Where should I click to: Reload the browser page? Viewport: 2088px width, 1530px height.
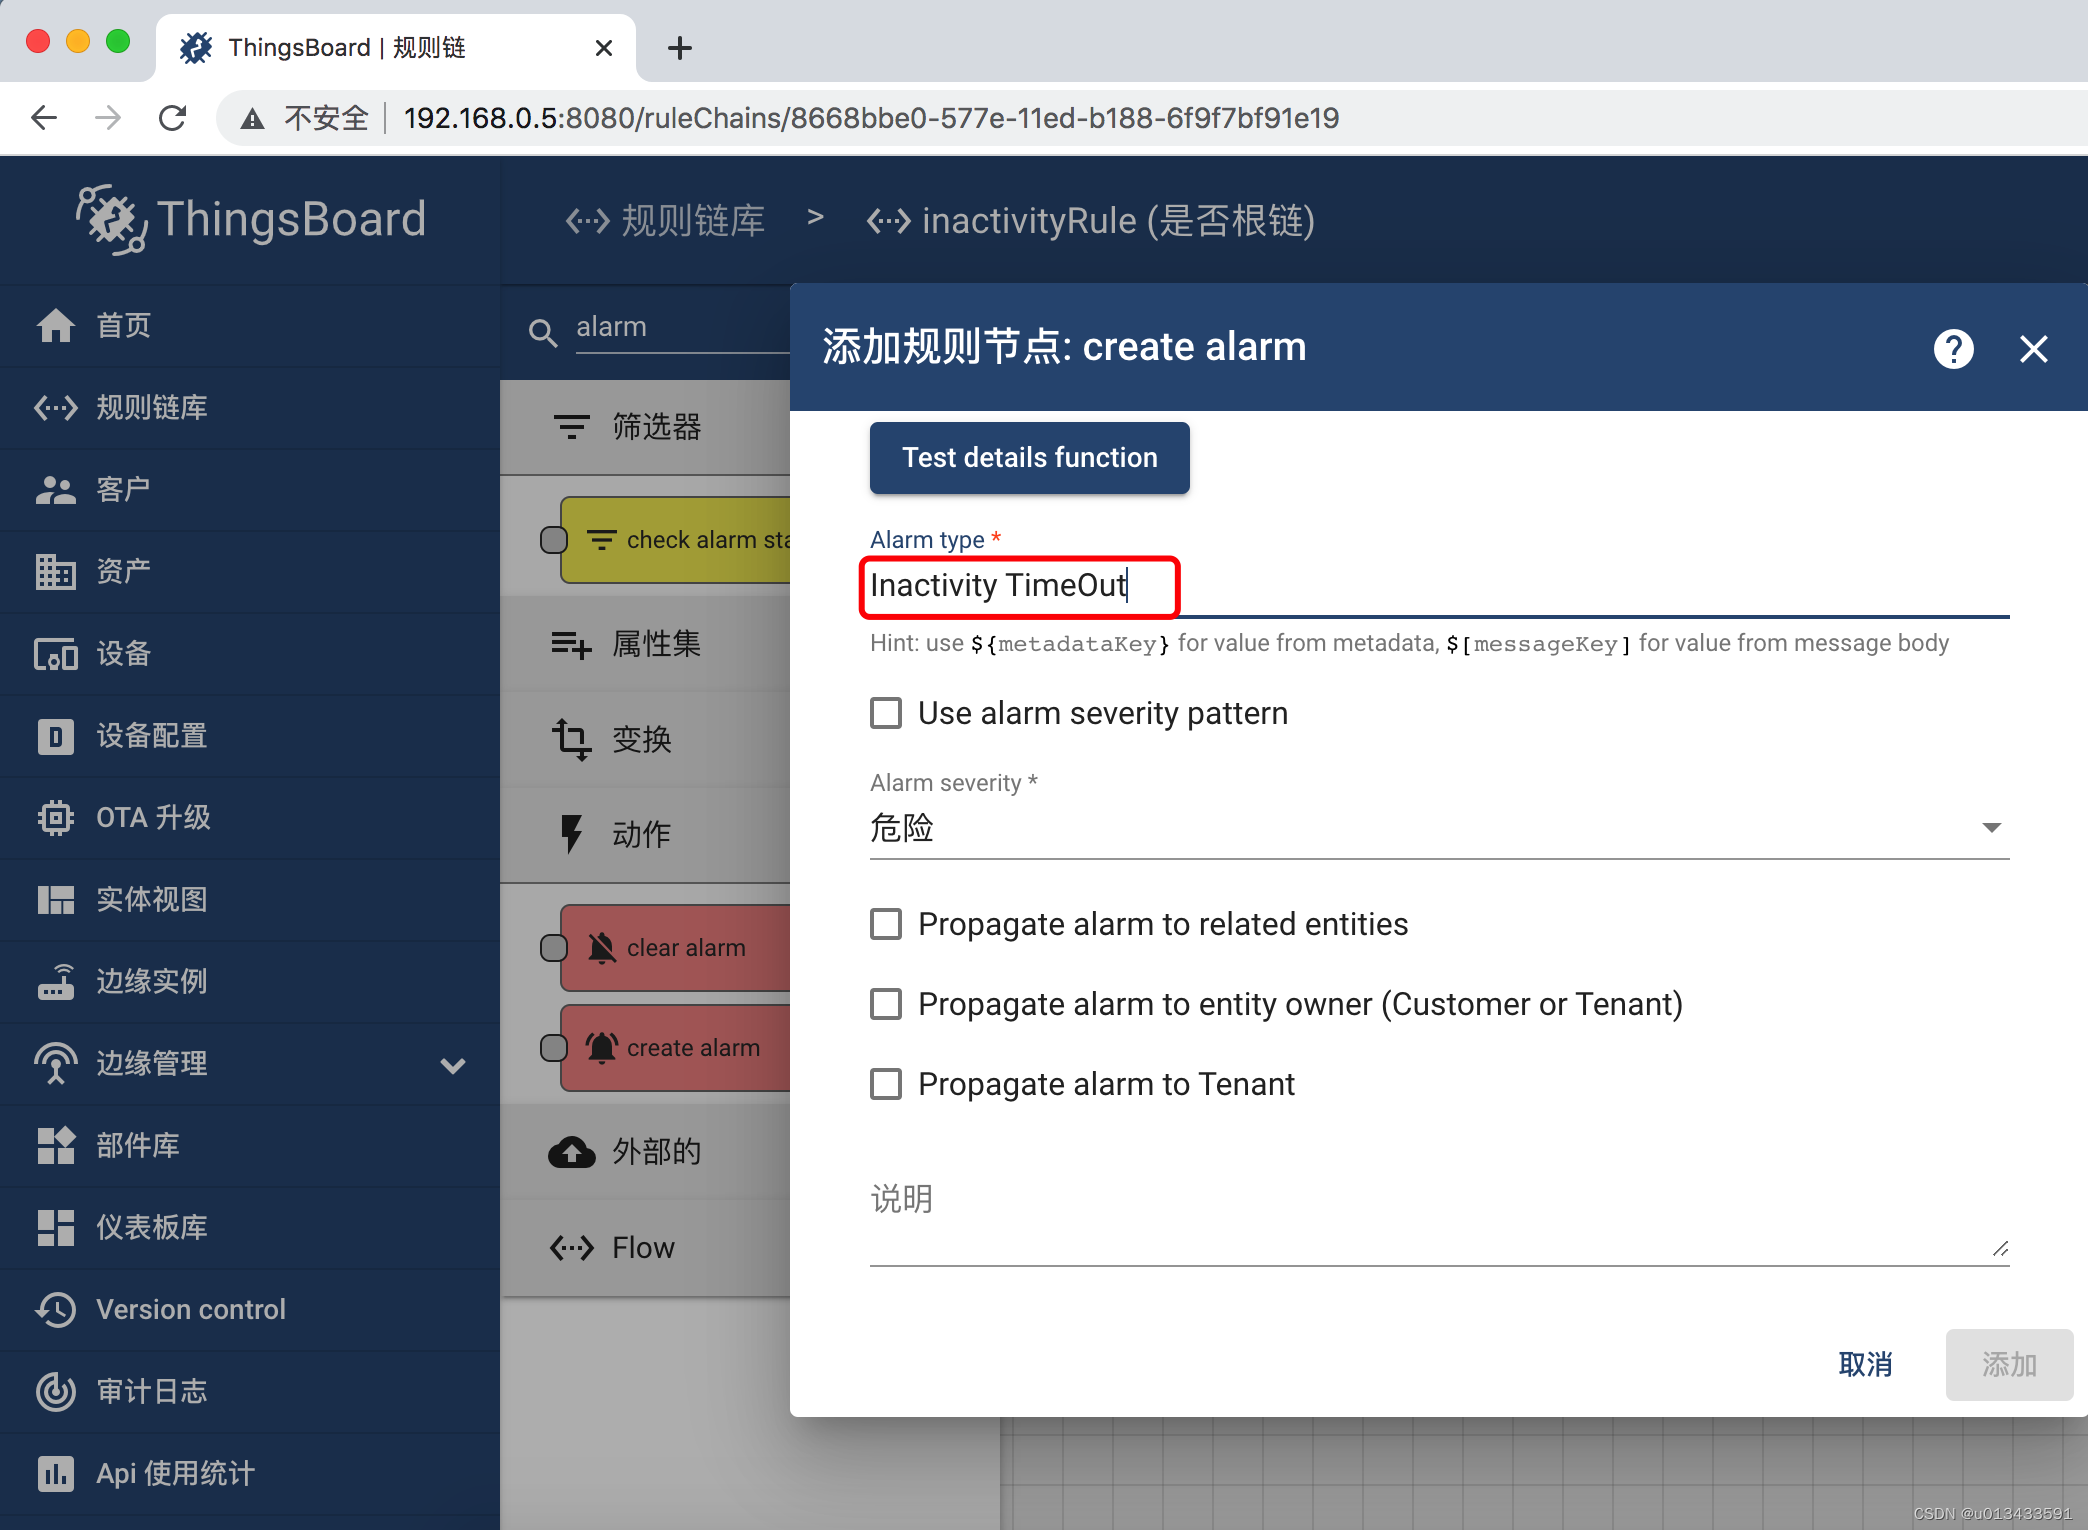pyautogui.click(x=172, y=118)
